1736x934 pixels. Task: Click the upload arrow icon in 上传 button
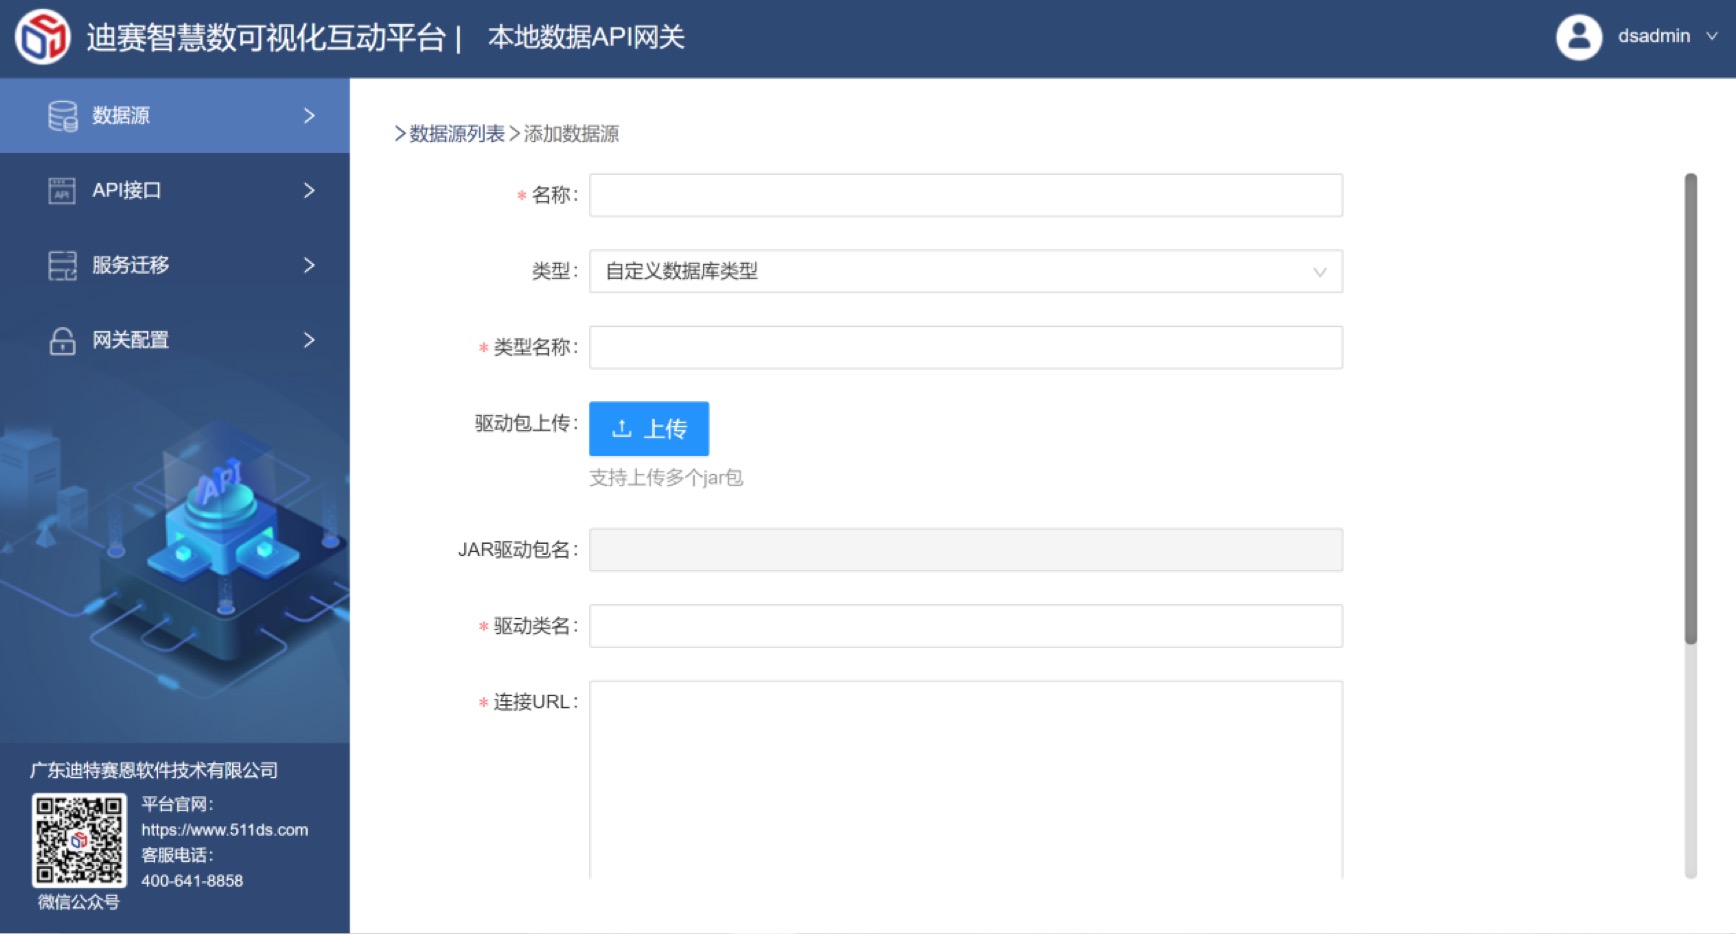[x=621, y=428]
